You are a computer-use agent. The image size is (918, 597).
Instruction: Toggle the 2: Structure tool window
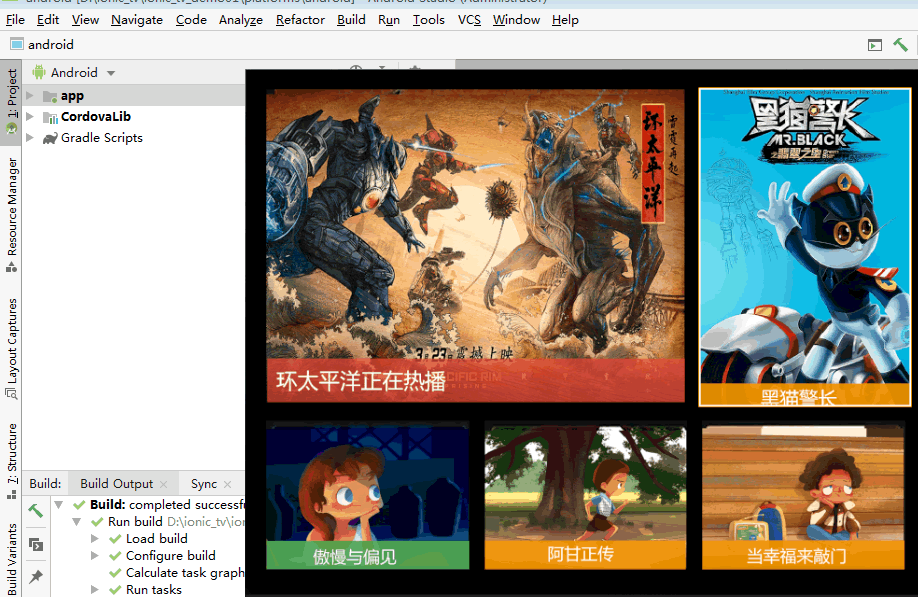point(11,461)
